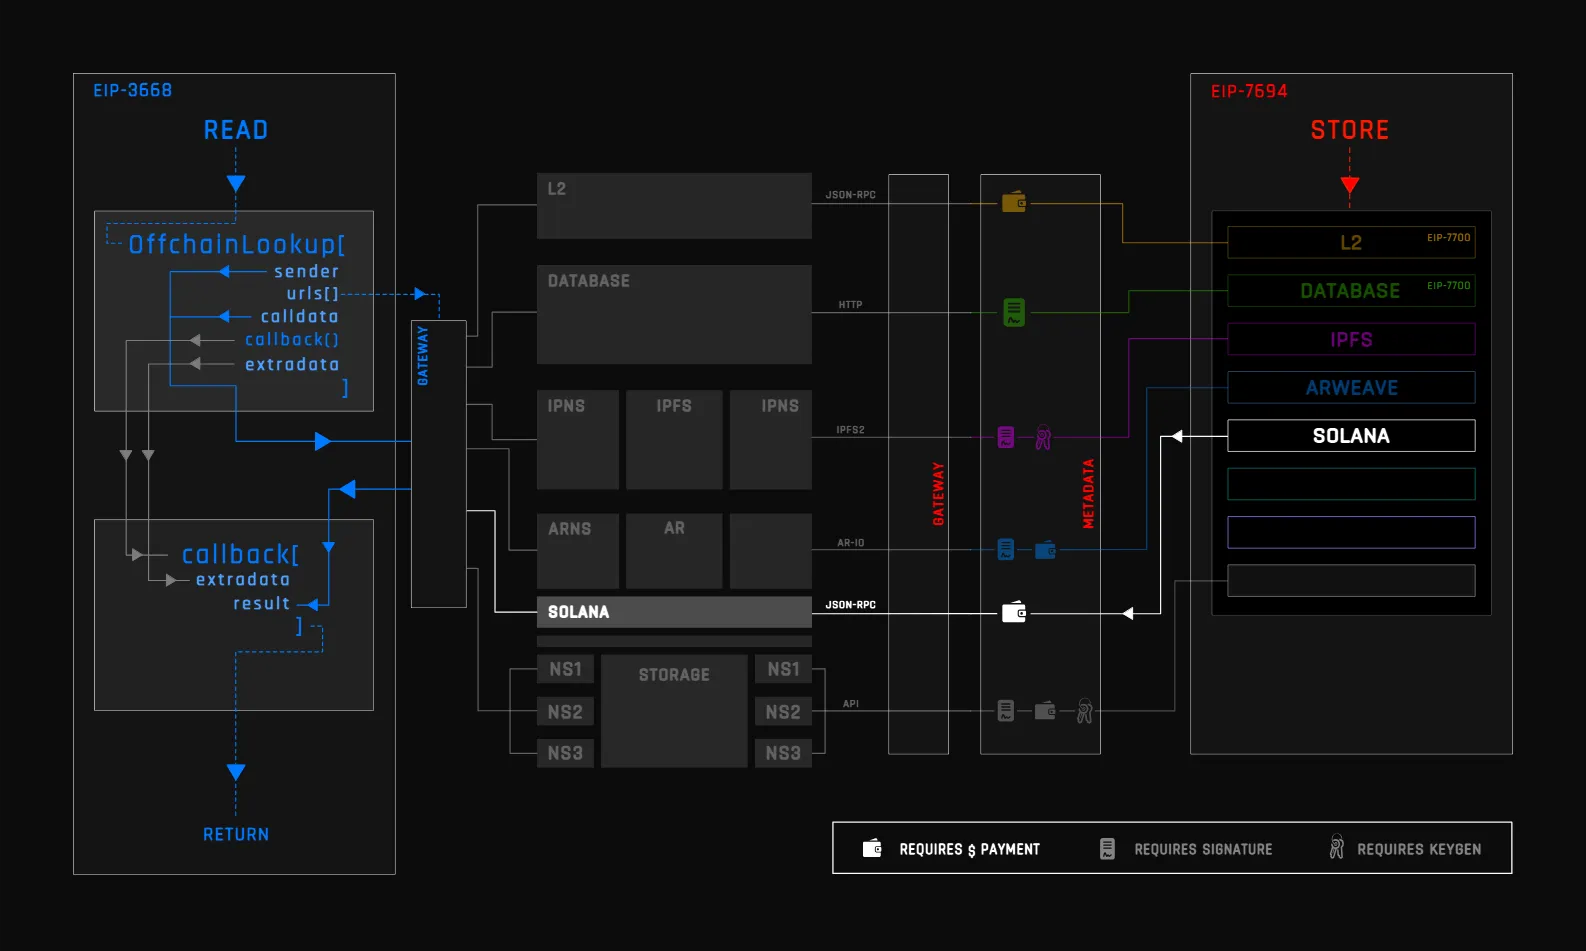The image size is (1586, 951).
Task: Click the RETURN label at bottom left
Action: pos(236,834)
